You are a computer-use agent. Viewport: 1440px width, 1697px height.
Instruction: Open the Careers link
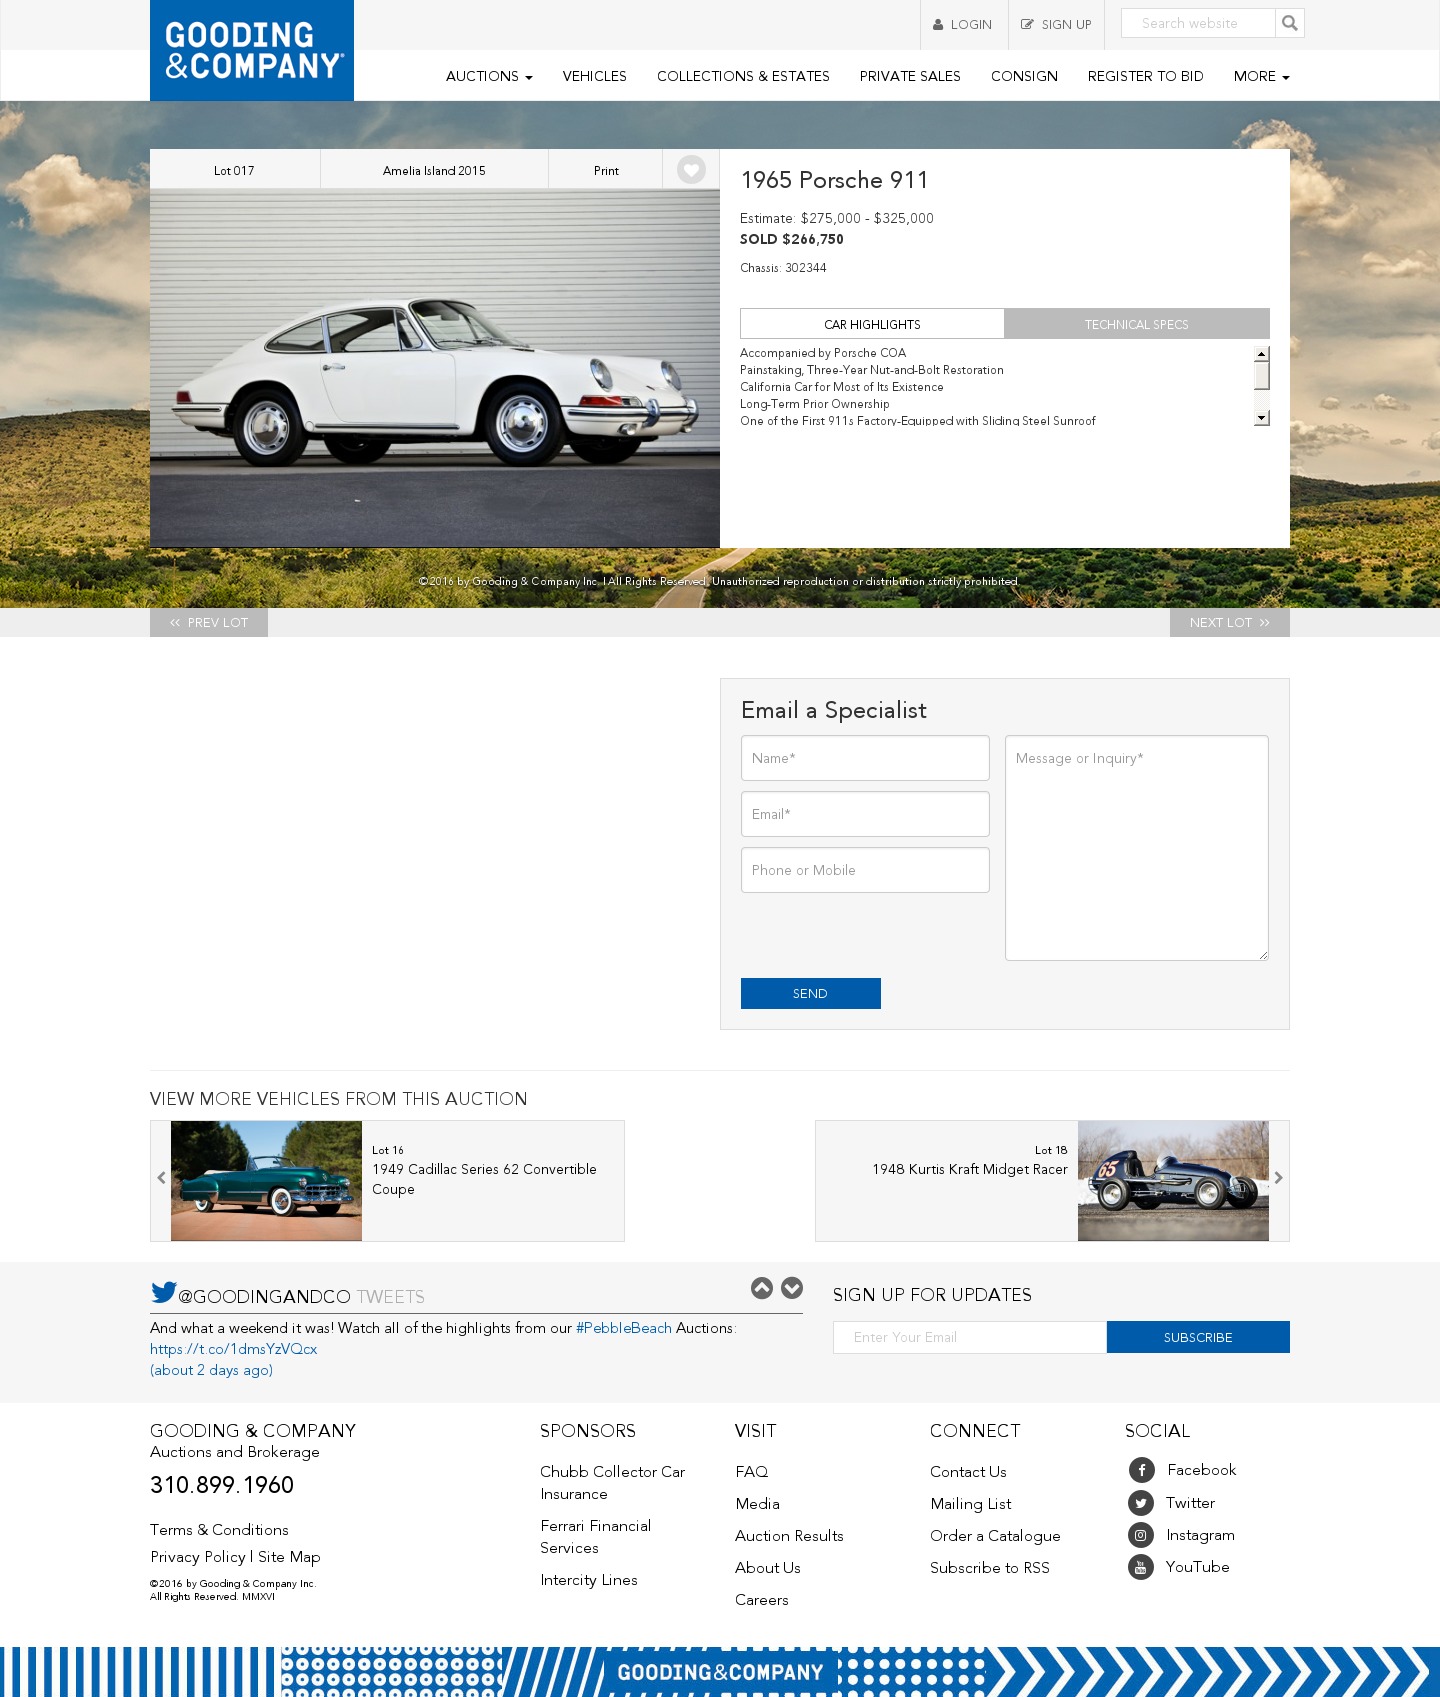pyautogui.click(x=762, y=1600)
